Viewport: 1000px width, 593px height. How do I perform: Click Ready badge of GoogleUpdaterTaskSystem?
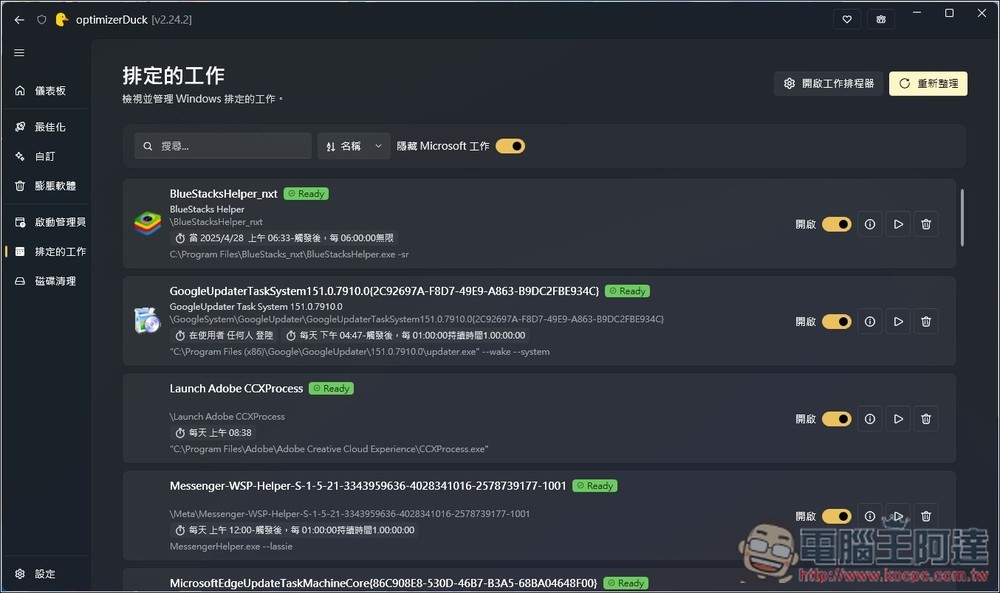(628, 291)
